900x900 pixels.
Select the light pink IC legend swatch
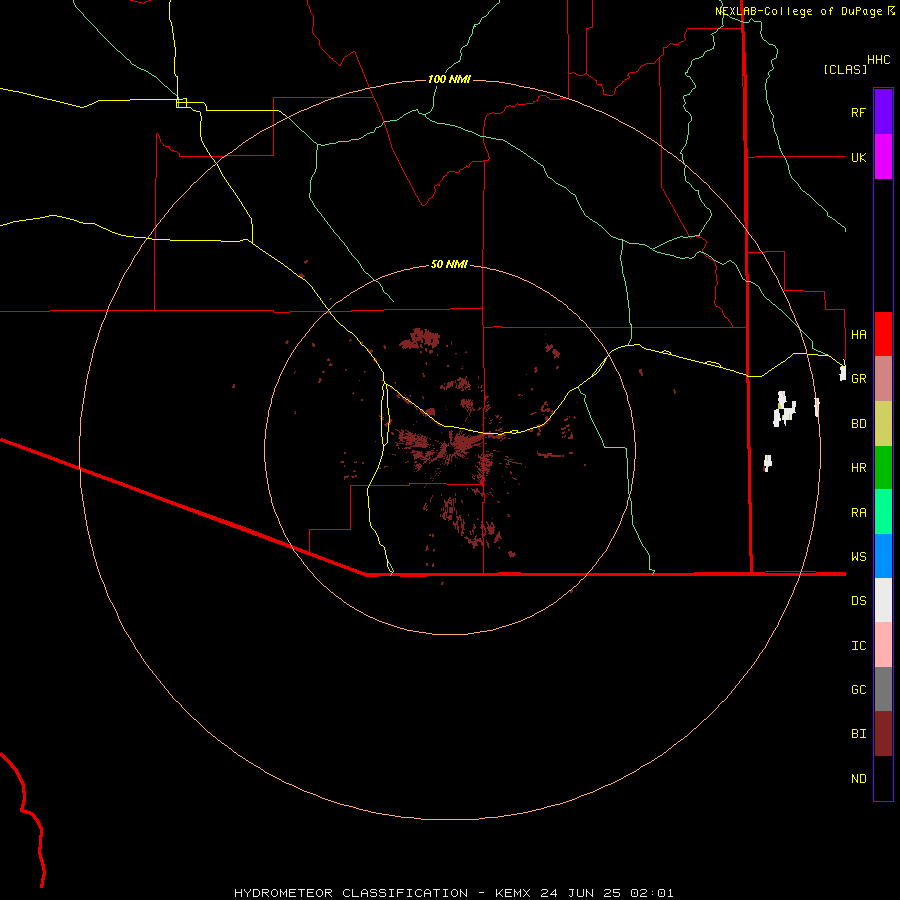click(x=883, y=645)
